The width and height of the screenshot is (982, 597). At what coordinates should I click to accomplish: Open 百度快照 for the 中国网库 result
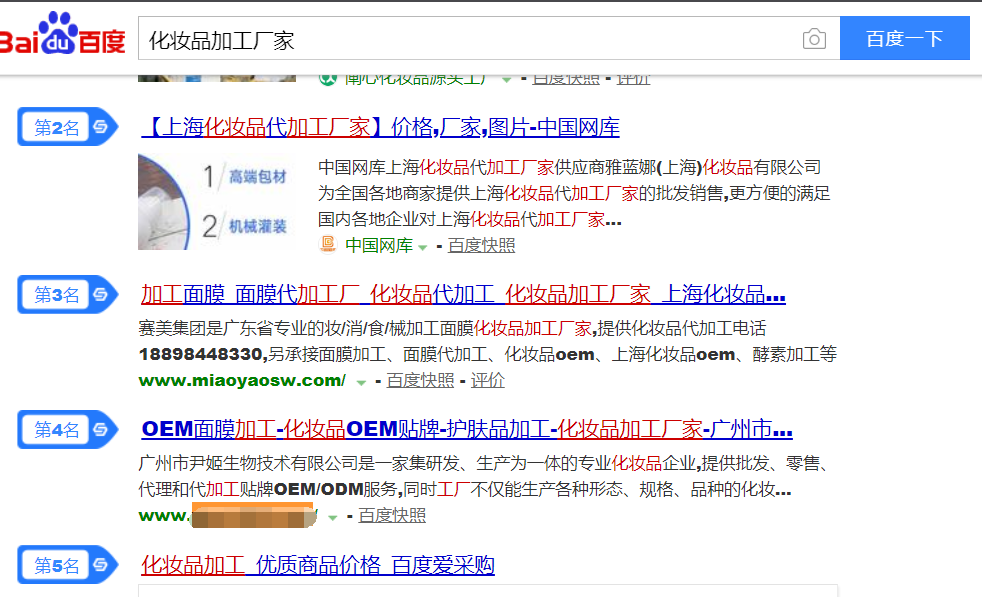coord(482,246)
